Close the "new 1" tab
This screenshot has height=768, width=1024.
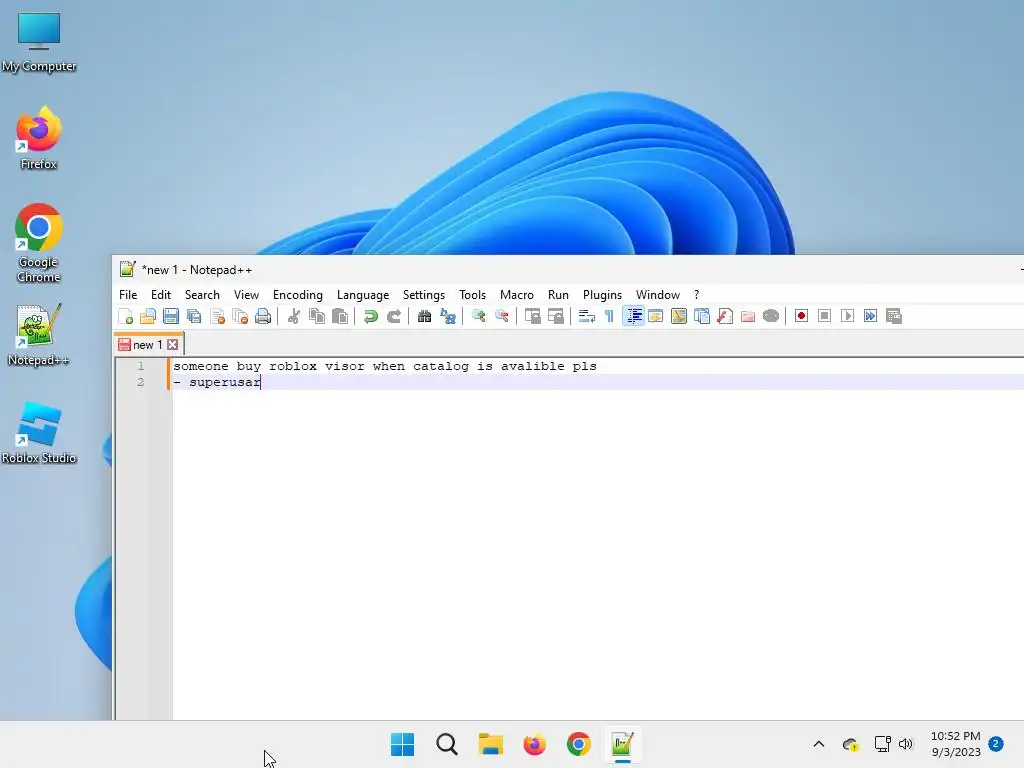coord(172,345)
